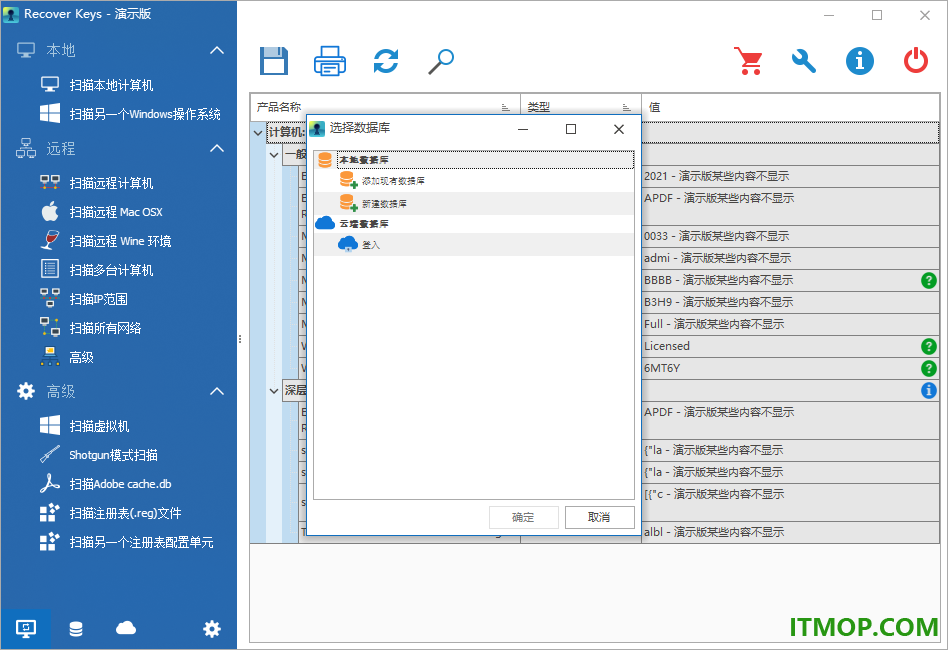This screenshot has width=948, height=650.
Task: Click the Search magnifier toolbar icon
Action: [441, 61]
